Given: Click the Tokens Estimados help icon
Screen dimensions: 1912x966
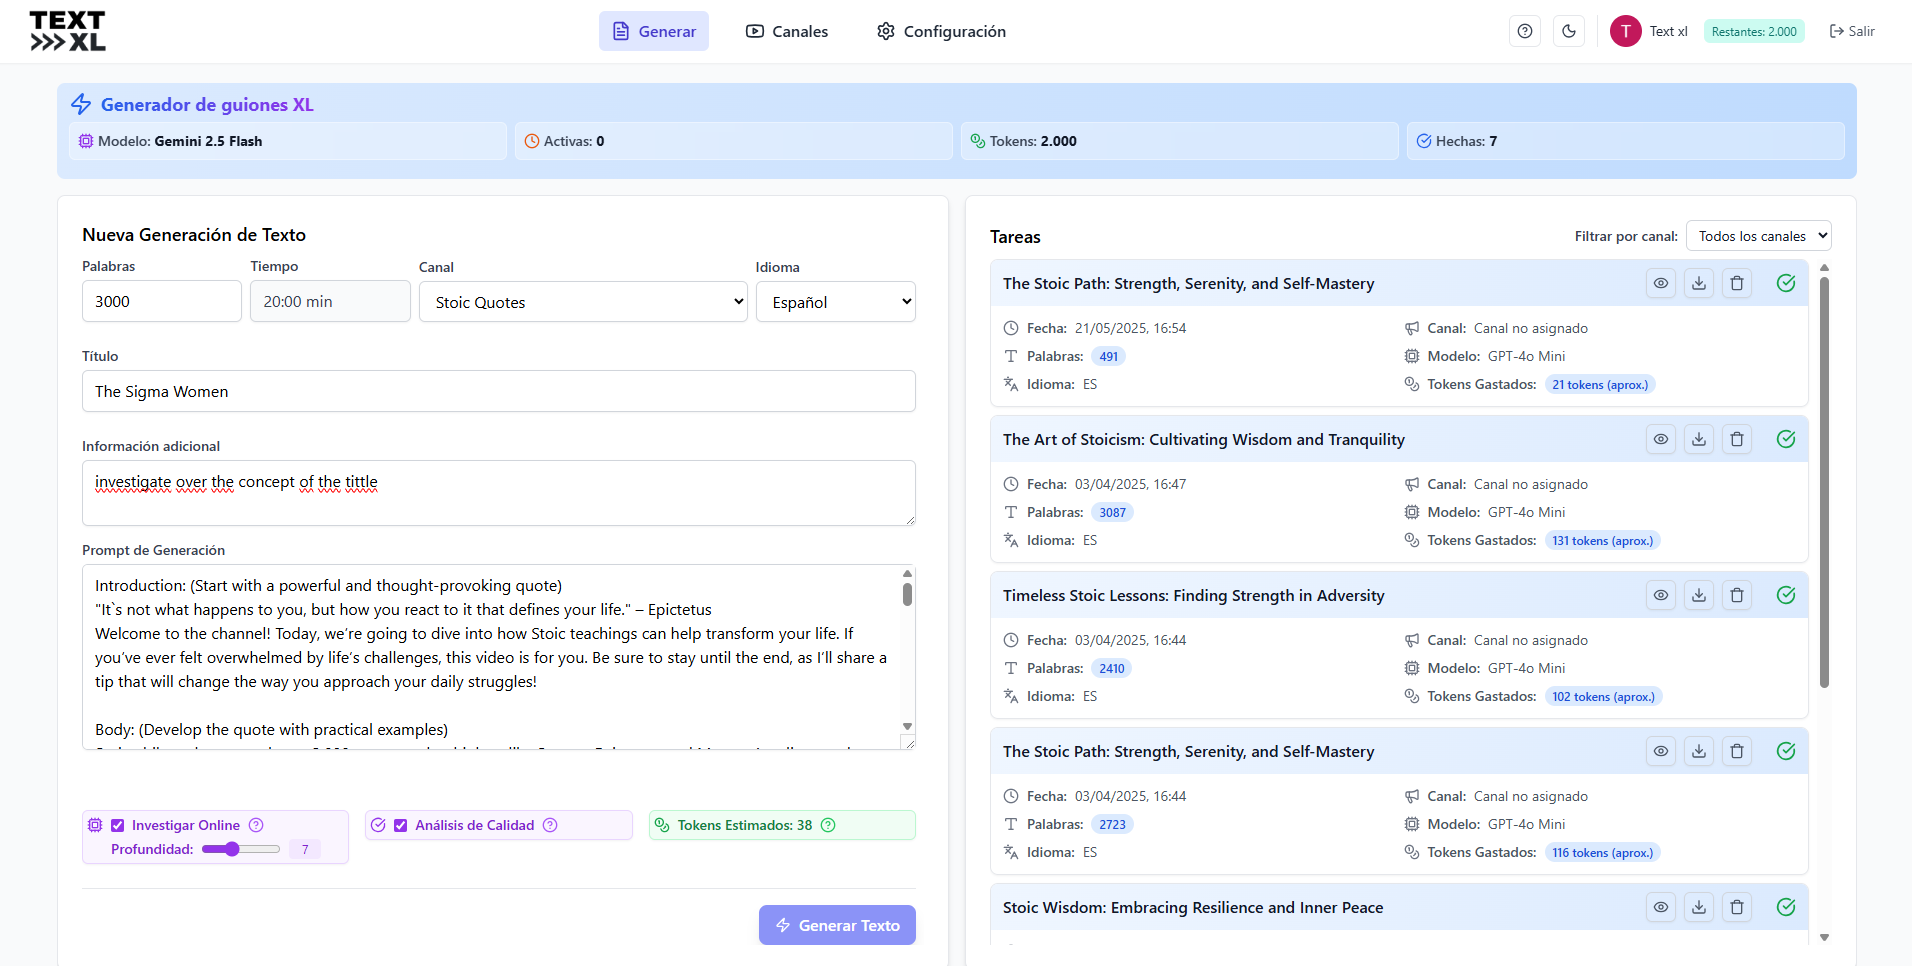Looking at the screenshot, I should tap(828, 825).
